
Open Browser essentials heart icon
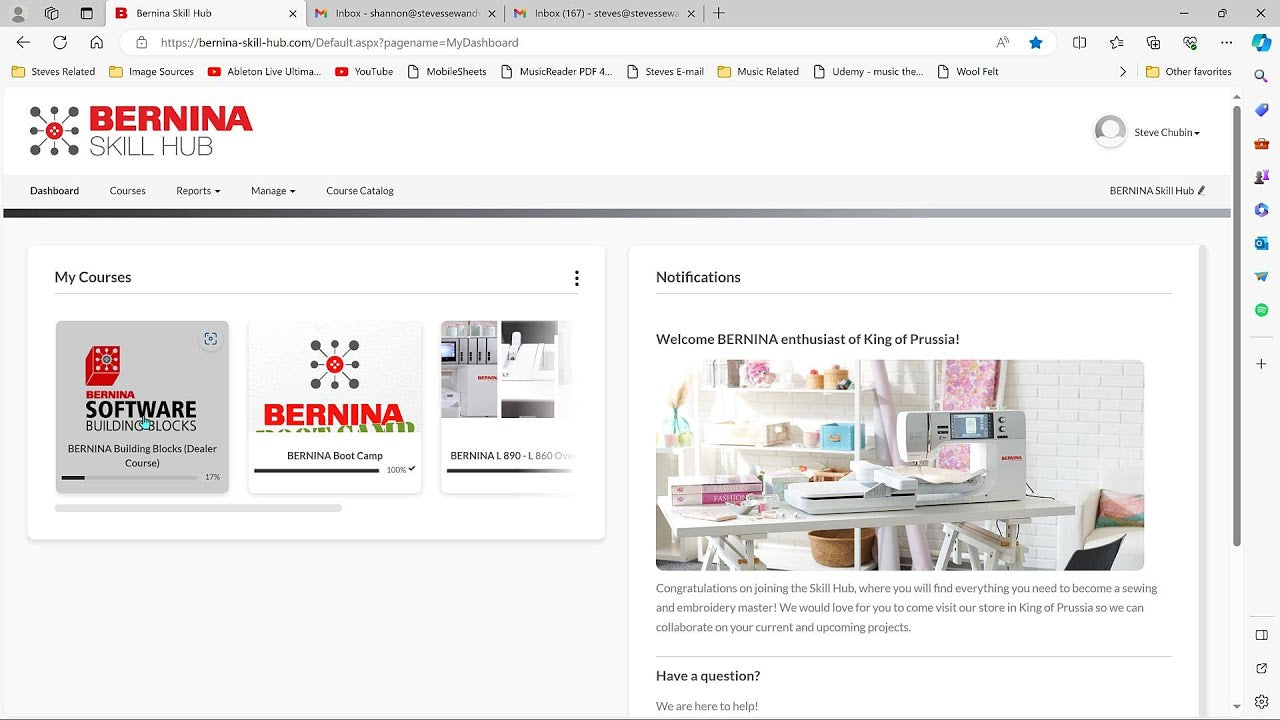[x=1190, y=43]
